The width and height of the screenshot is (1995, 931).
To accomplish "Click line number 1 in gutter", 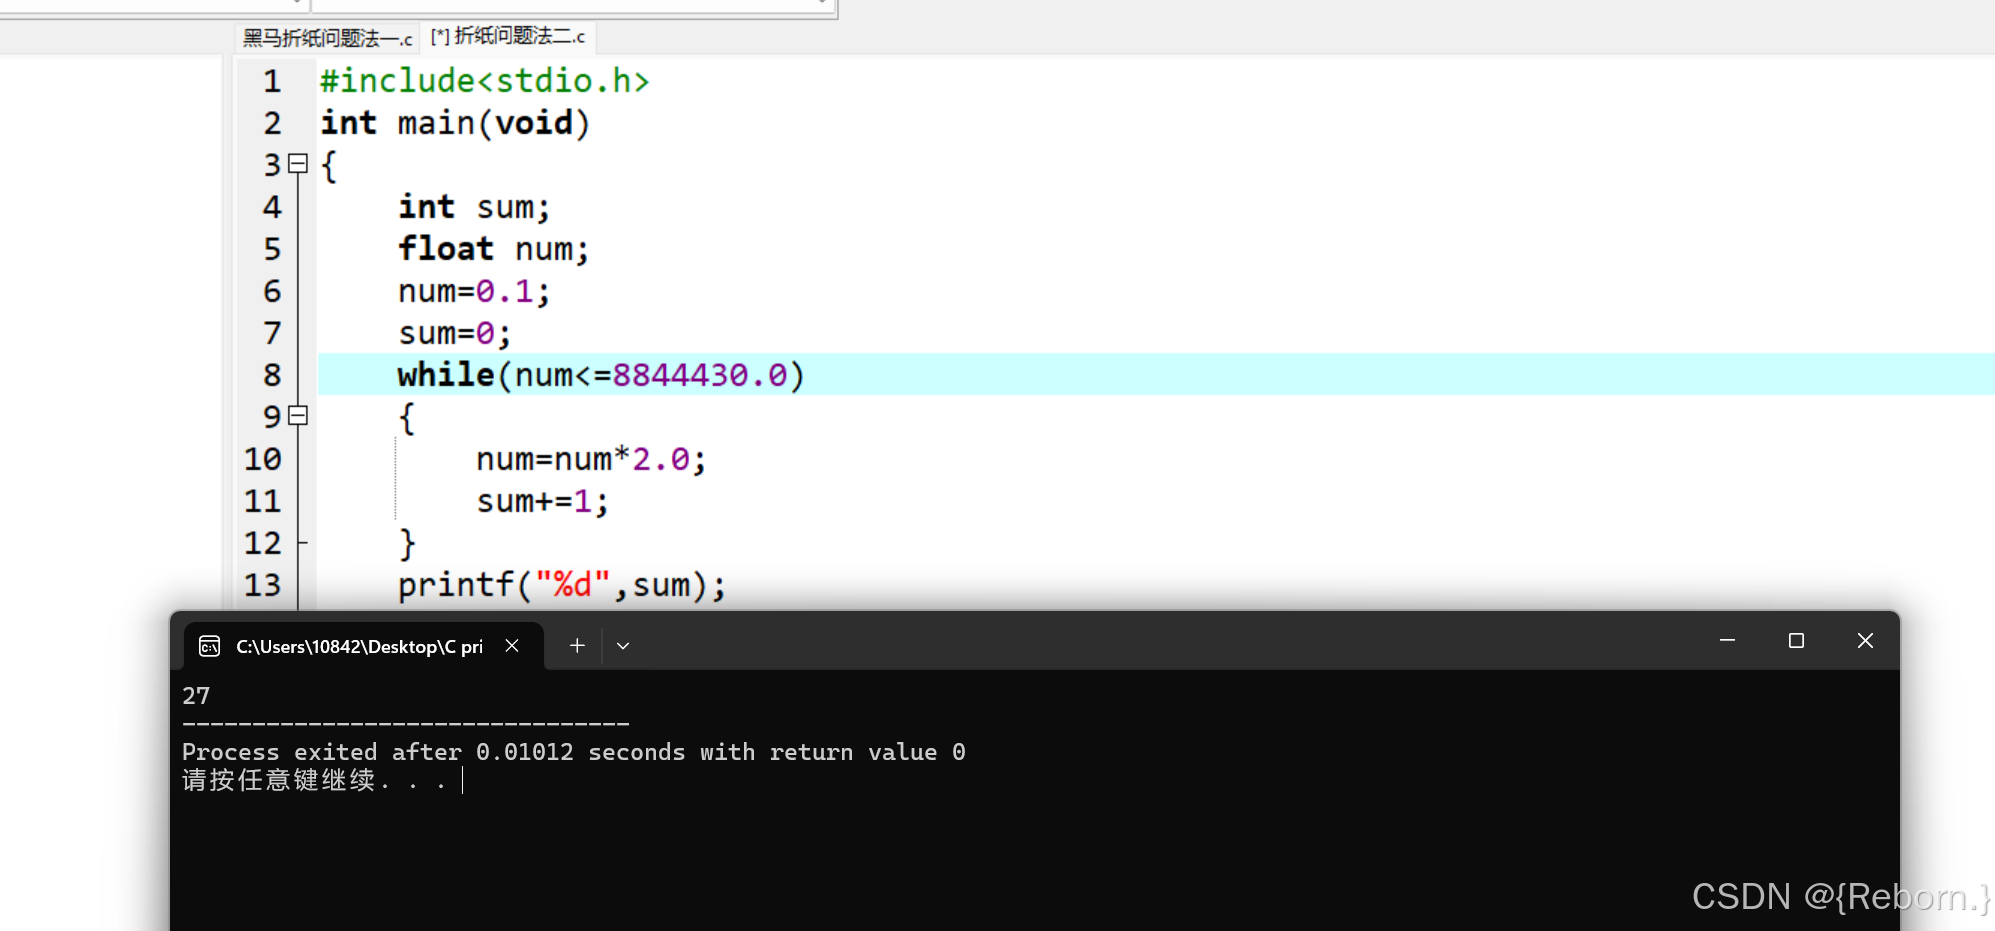I will [x=272, y=80].
